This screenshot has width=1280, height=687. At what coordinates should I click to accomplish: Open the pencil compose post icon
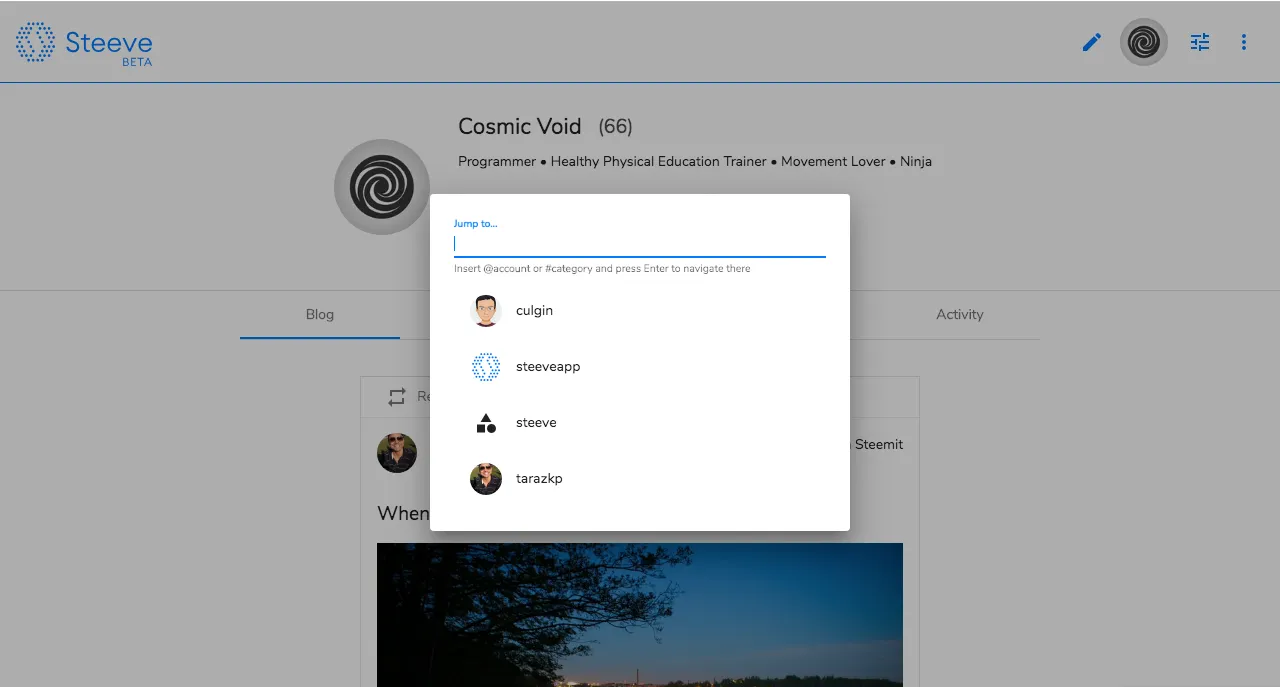1092,42
